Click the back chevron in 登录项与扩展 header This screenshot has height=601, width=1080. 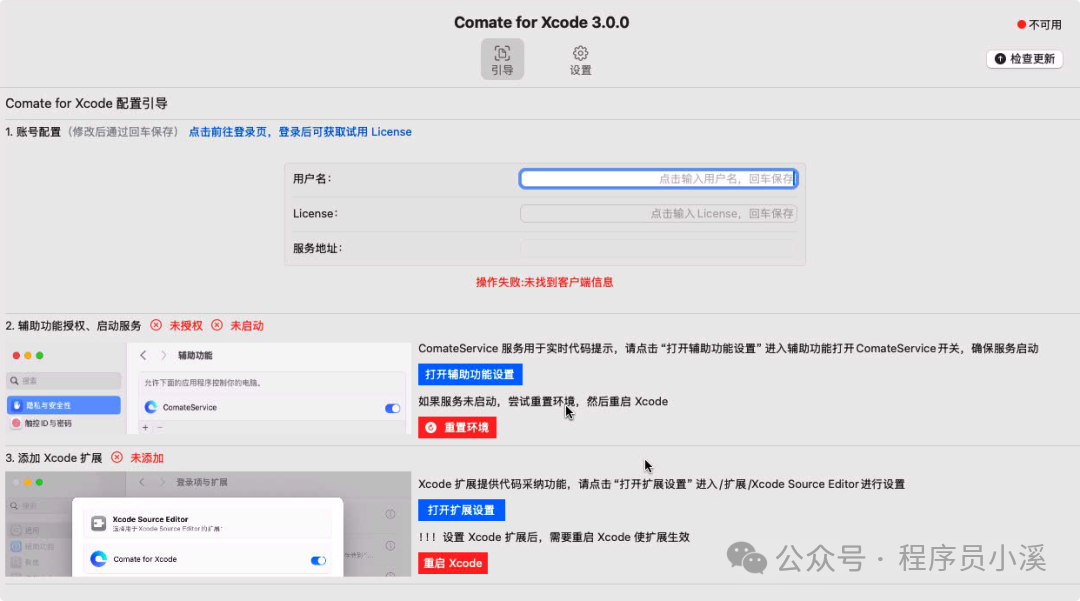(x=142, y=482)
